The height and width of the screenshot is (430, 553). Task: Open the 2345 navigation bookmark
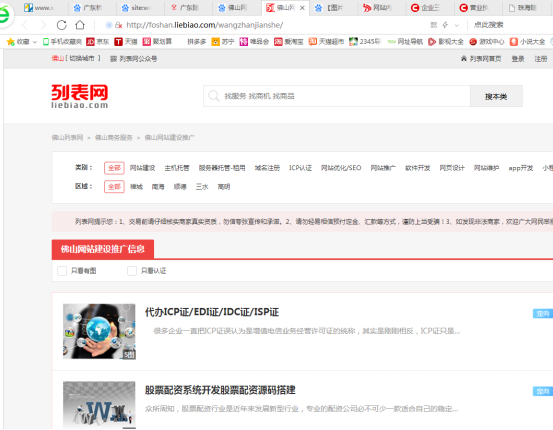(x=365, y=42)
